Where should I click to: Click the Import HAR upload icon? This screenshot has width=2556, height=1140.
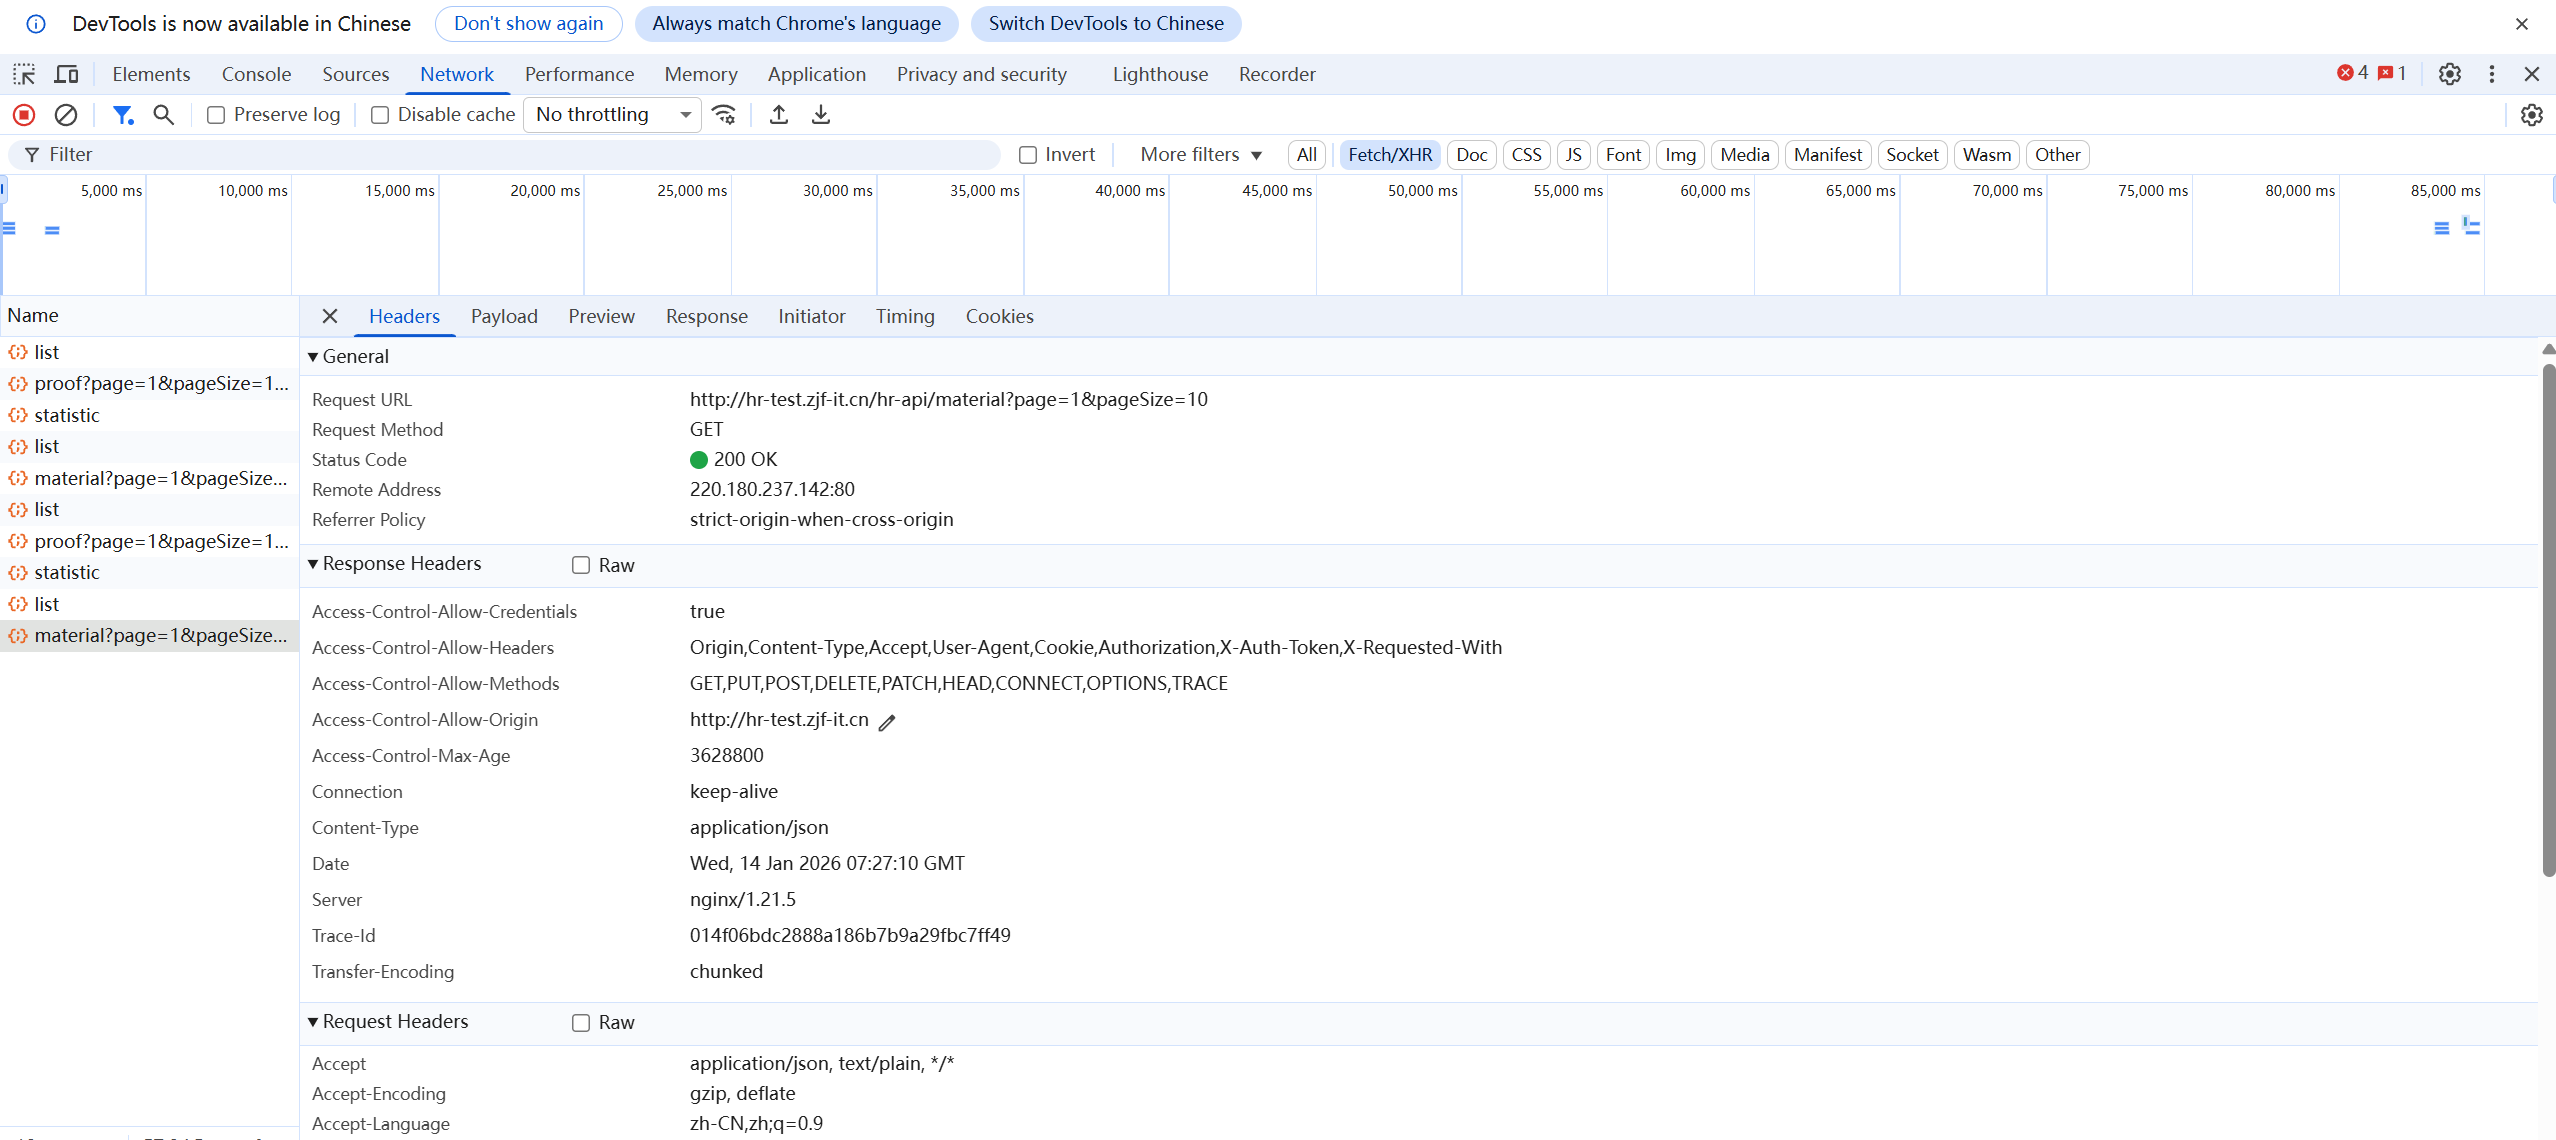[x=779, y=115]
